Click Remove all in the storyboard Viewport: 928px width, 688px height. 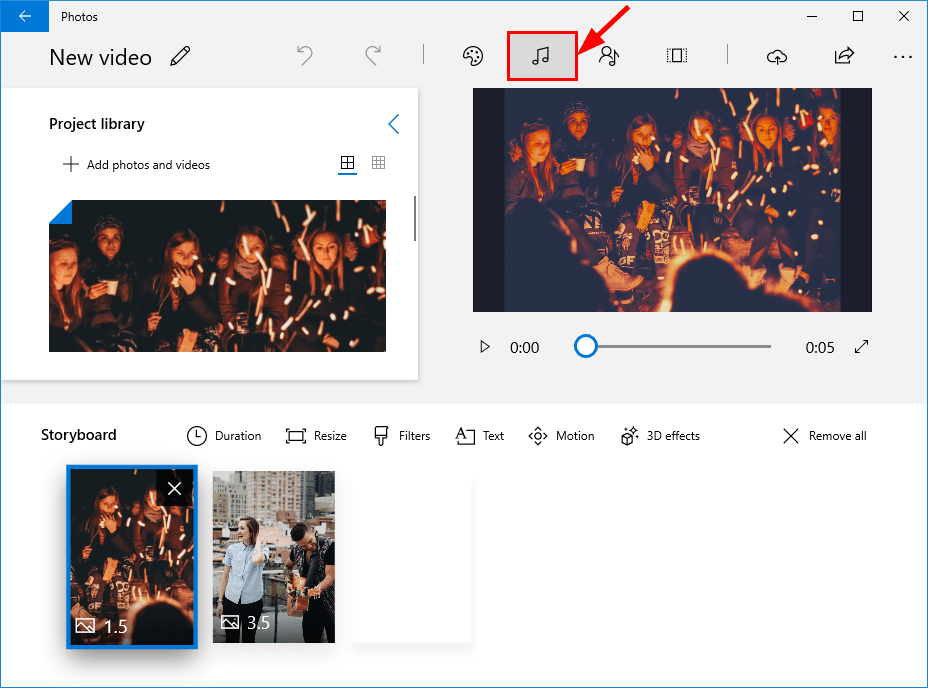[x=823, y=435]
